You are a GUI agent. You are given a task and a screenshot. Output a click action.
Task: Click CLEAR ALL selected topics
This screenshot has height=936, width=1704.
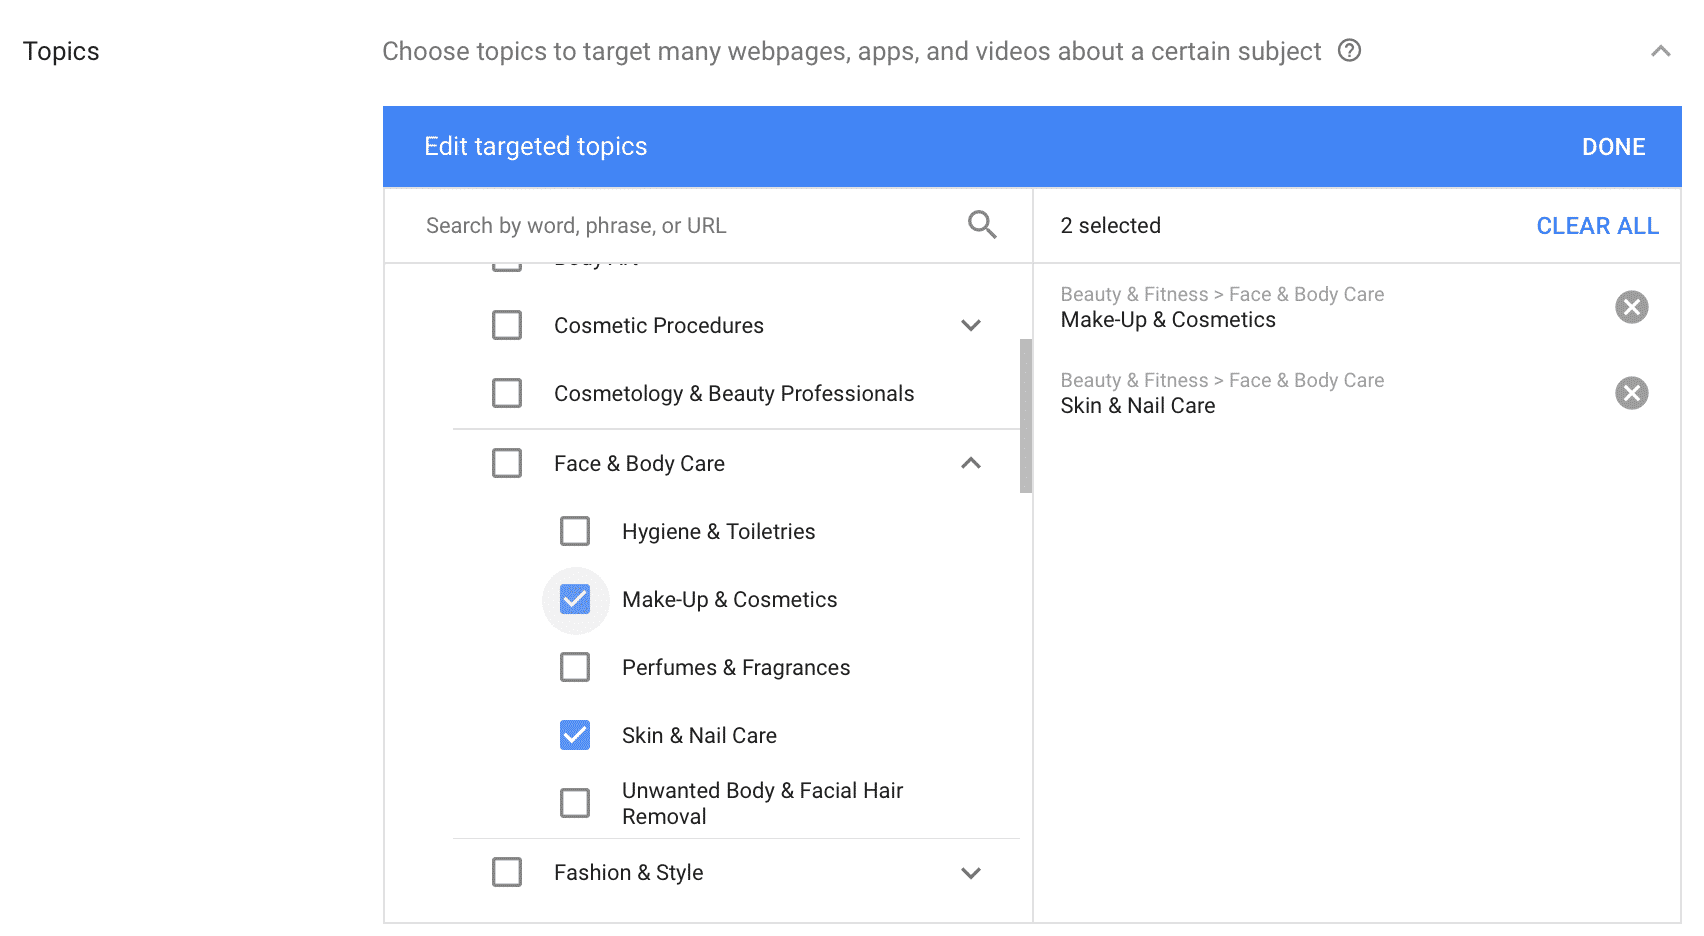point(1597,226)
